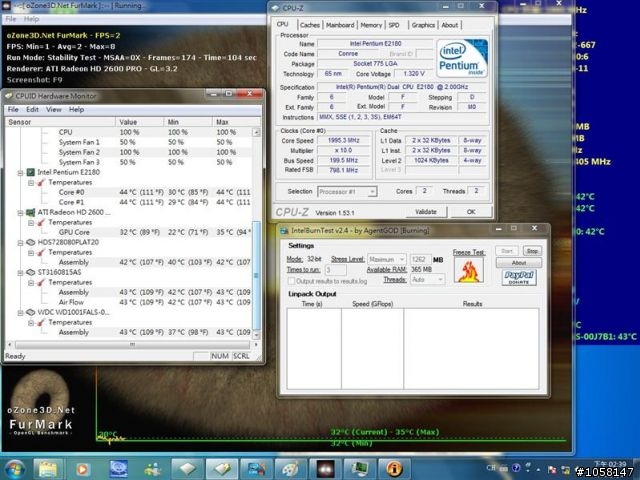Open the Windows Start orb

tap(14, 469)
